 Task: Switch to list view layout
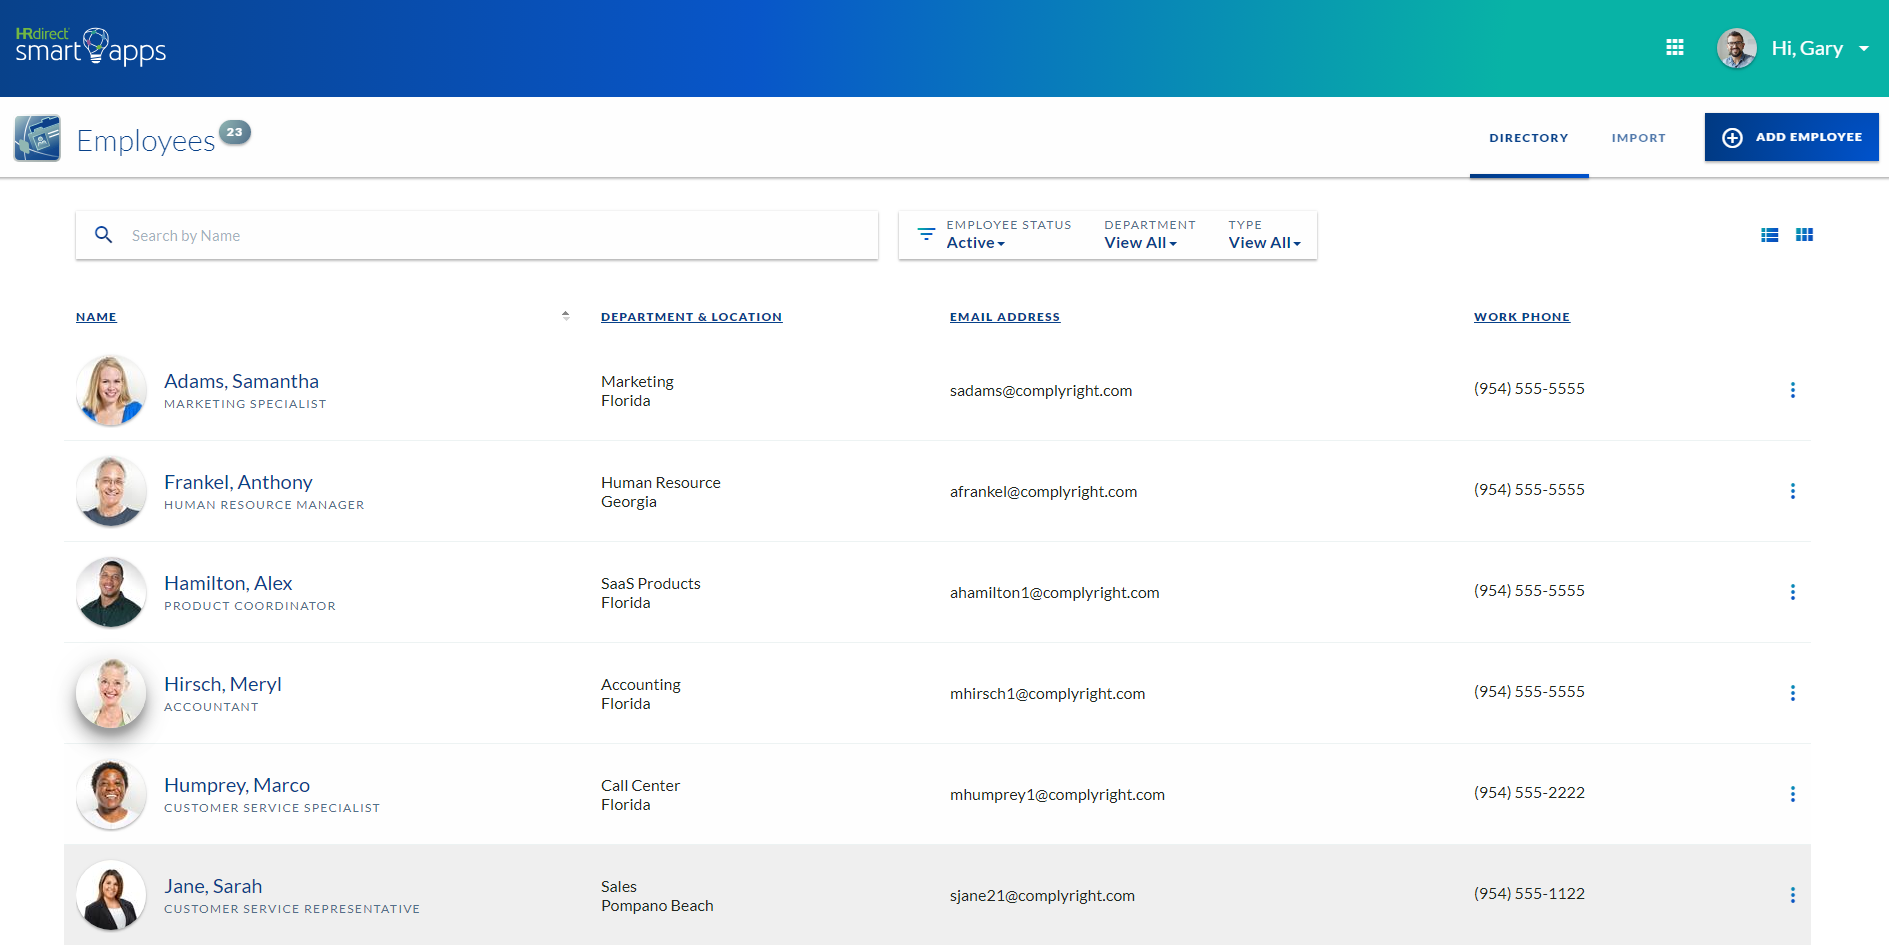1769,234
